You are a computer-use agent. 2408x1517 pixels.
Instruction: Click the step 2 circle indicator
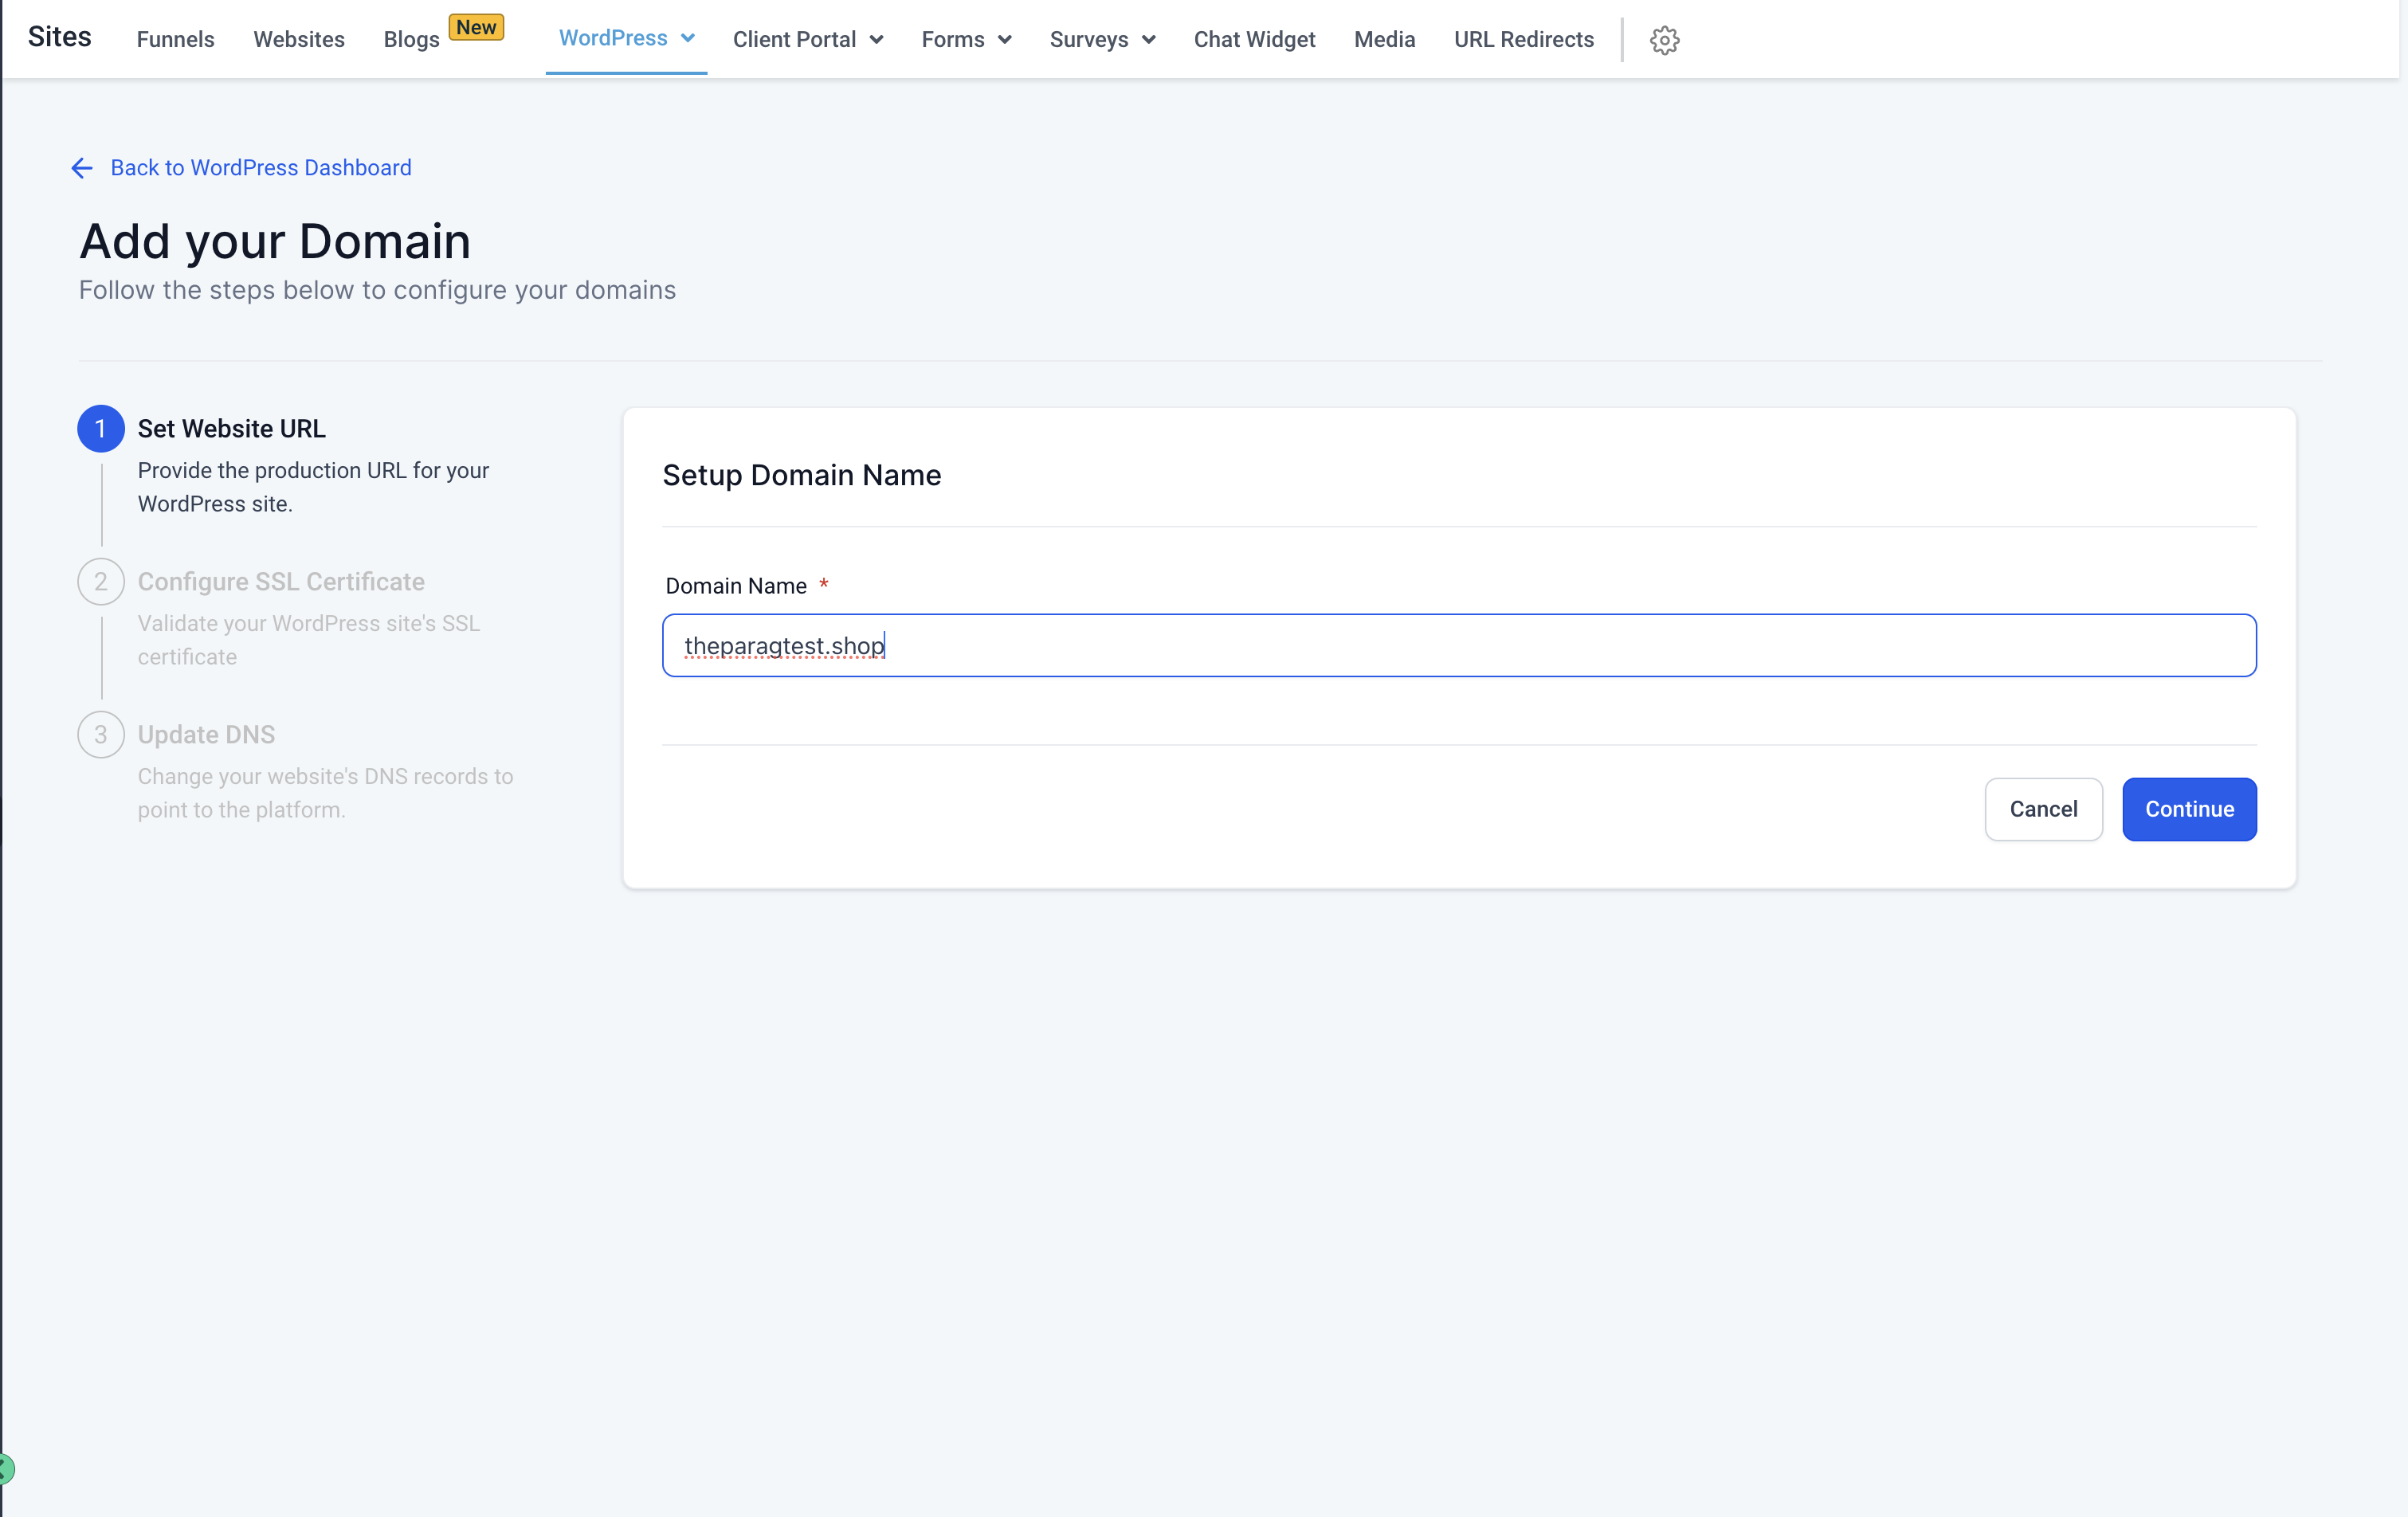[101, 582]
